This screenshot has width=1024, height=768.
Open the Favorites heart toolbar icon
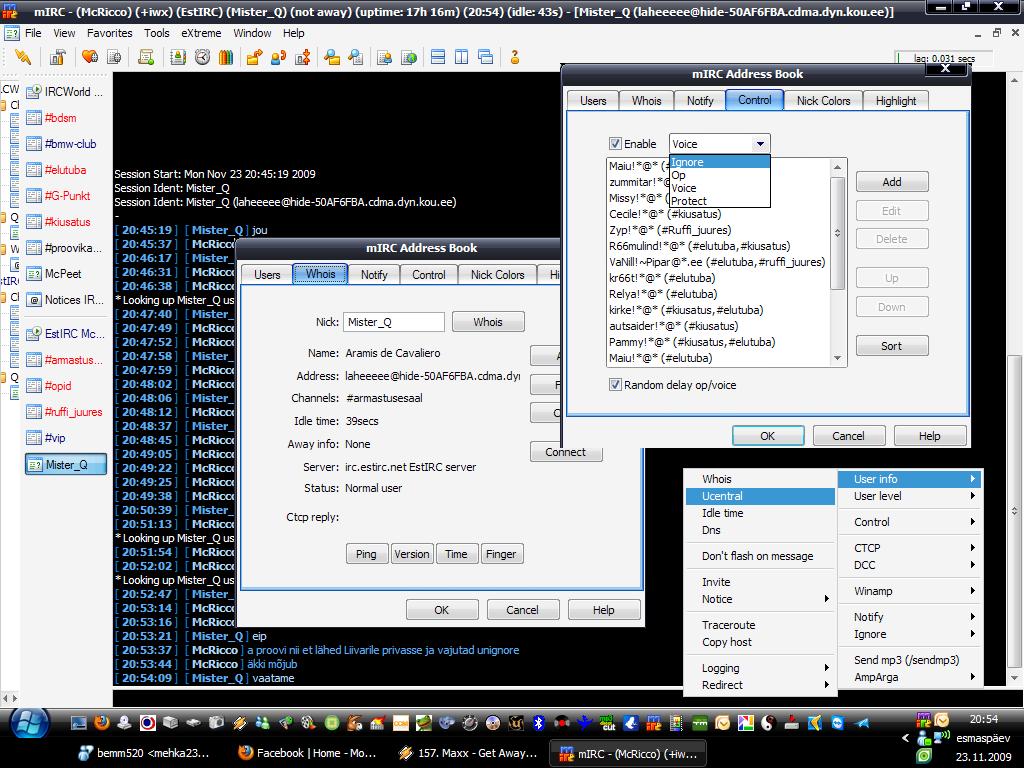pyautogui.click(x=90, y=57)
